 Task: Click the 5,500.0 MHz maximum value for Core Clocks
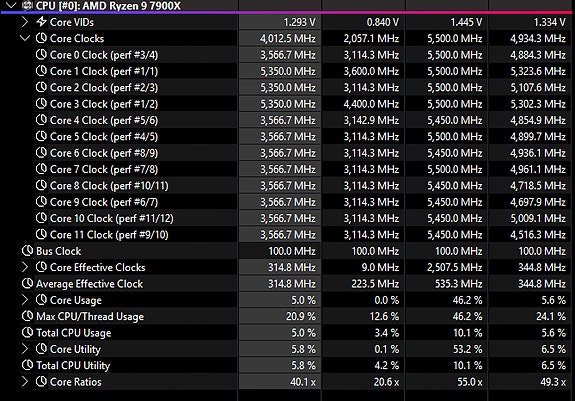click(454, 38)
